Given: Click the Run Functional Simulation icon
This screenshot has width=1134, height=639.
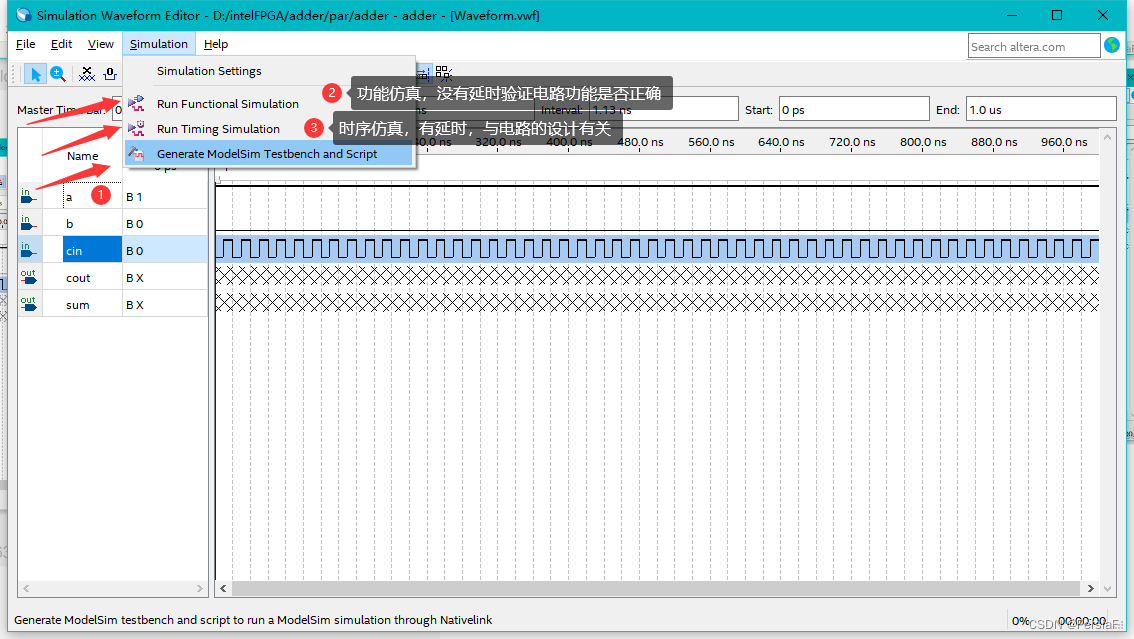Looking at the screenshot, I should click(136, 103).
